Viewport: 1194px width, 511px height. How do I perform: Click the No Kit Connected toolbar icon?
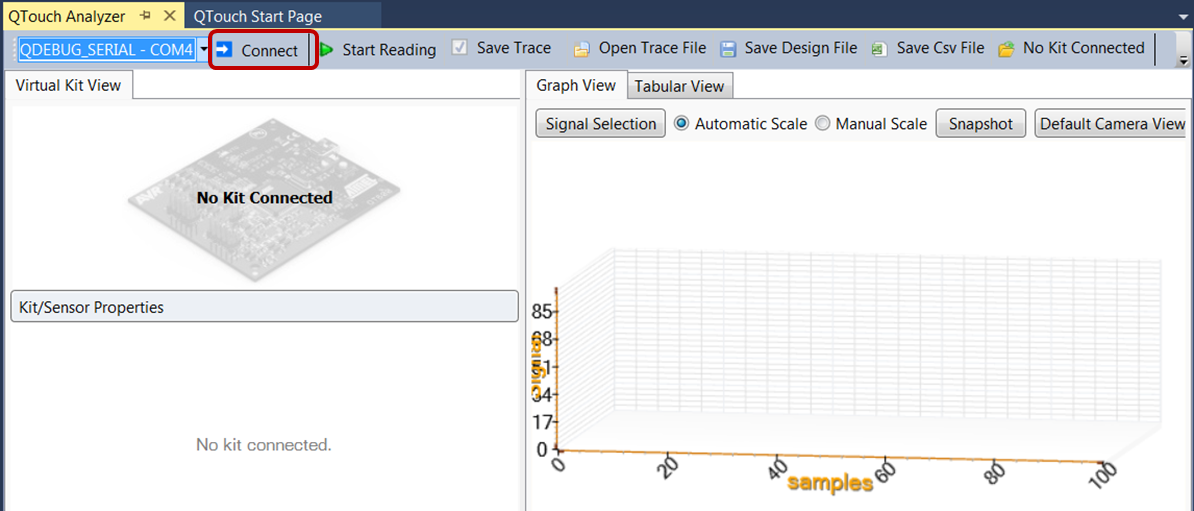tap(1006, 49)
